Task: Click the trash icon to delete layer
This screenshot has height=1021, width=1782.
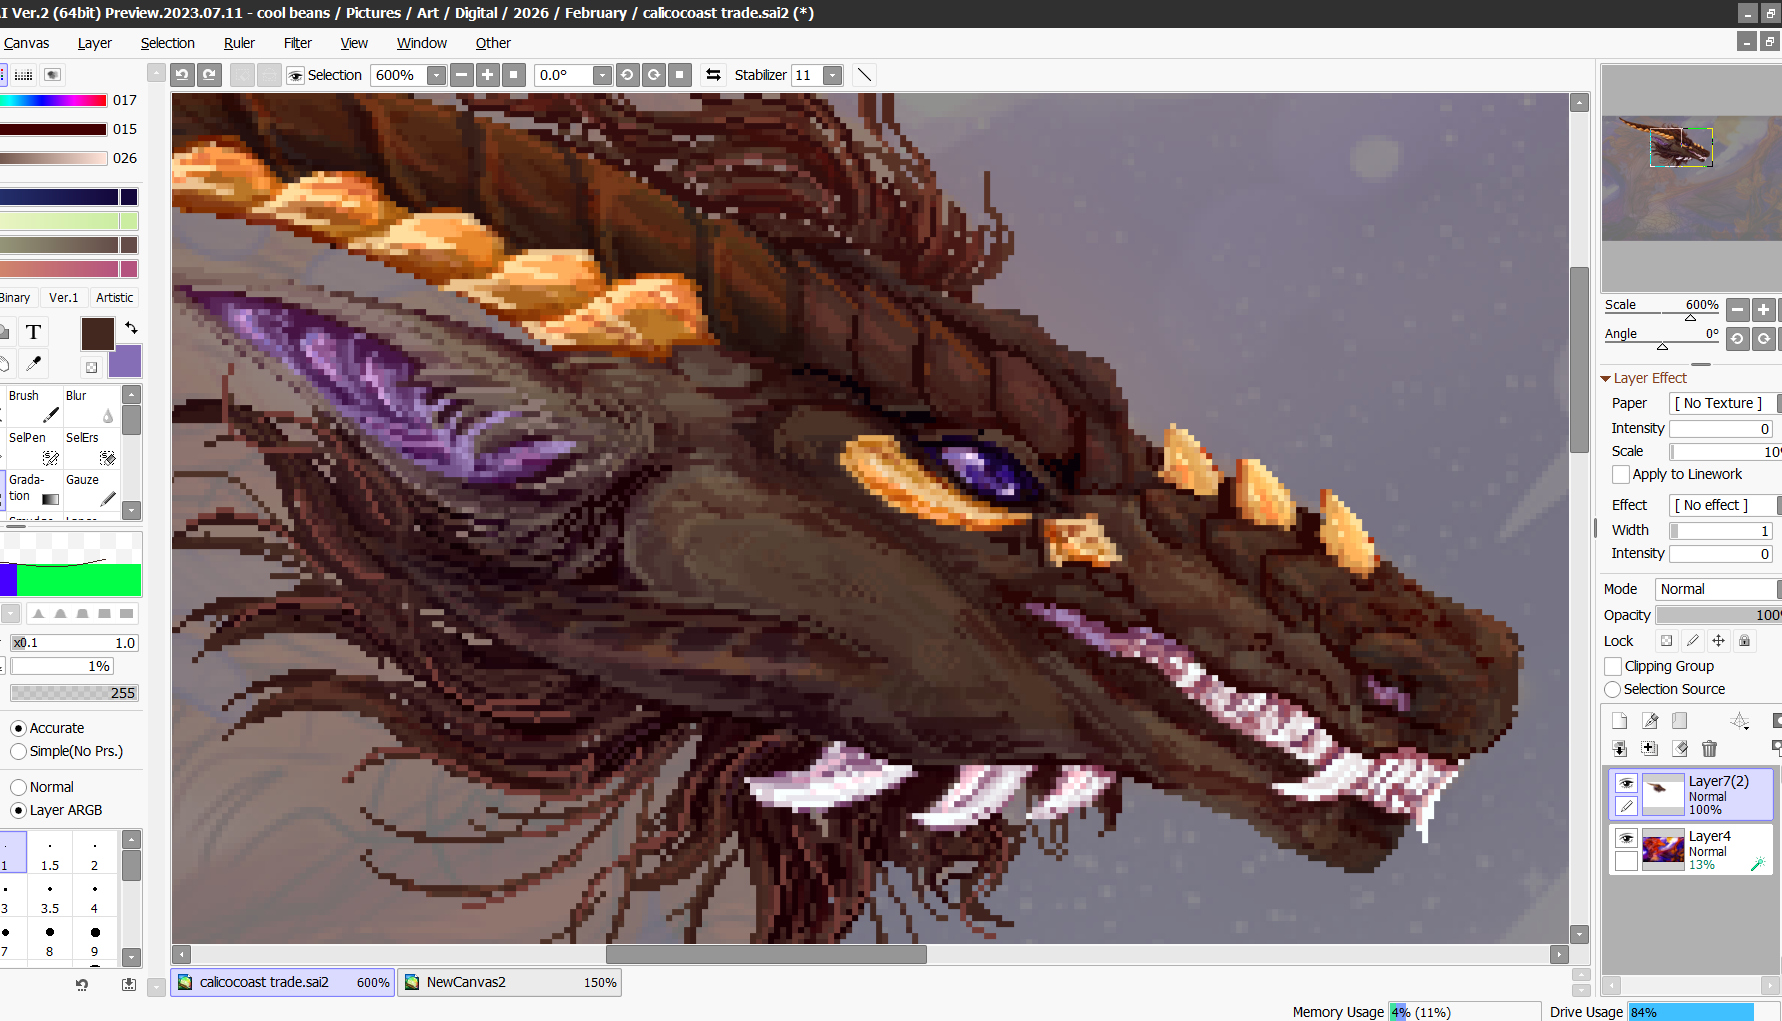Action: [x=1709, y=748]
